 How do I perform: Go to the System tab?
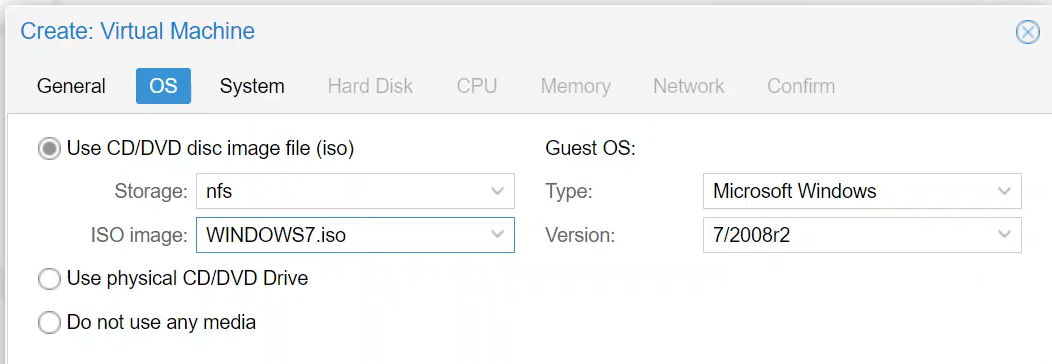point(252,86)
